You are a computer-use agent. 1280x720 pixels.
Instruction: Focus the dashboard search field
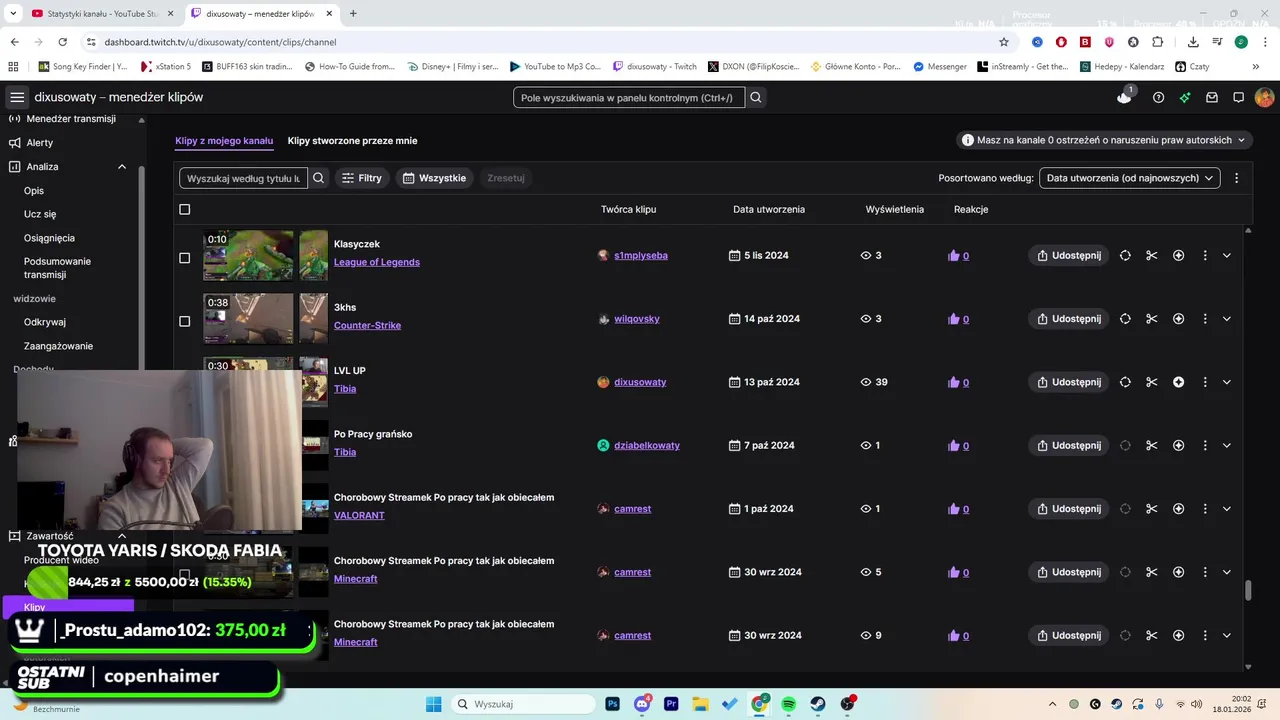tap(629, 97)
